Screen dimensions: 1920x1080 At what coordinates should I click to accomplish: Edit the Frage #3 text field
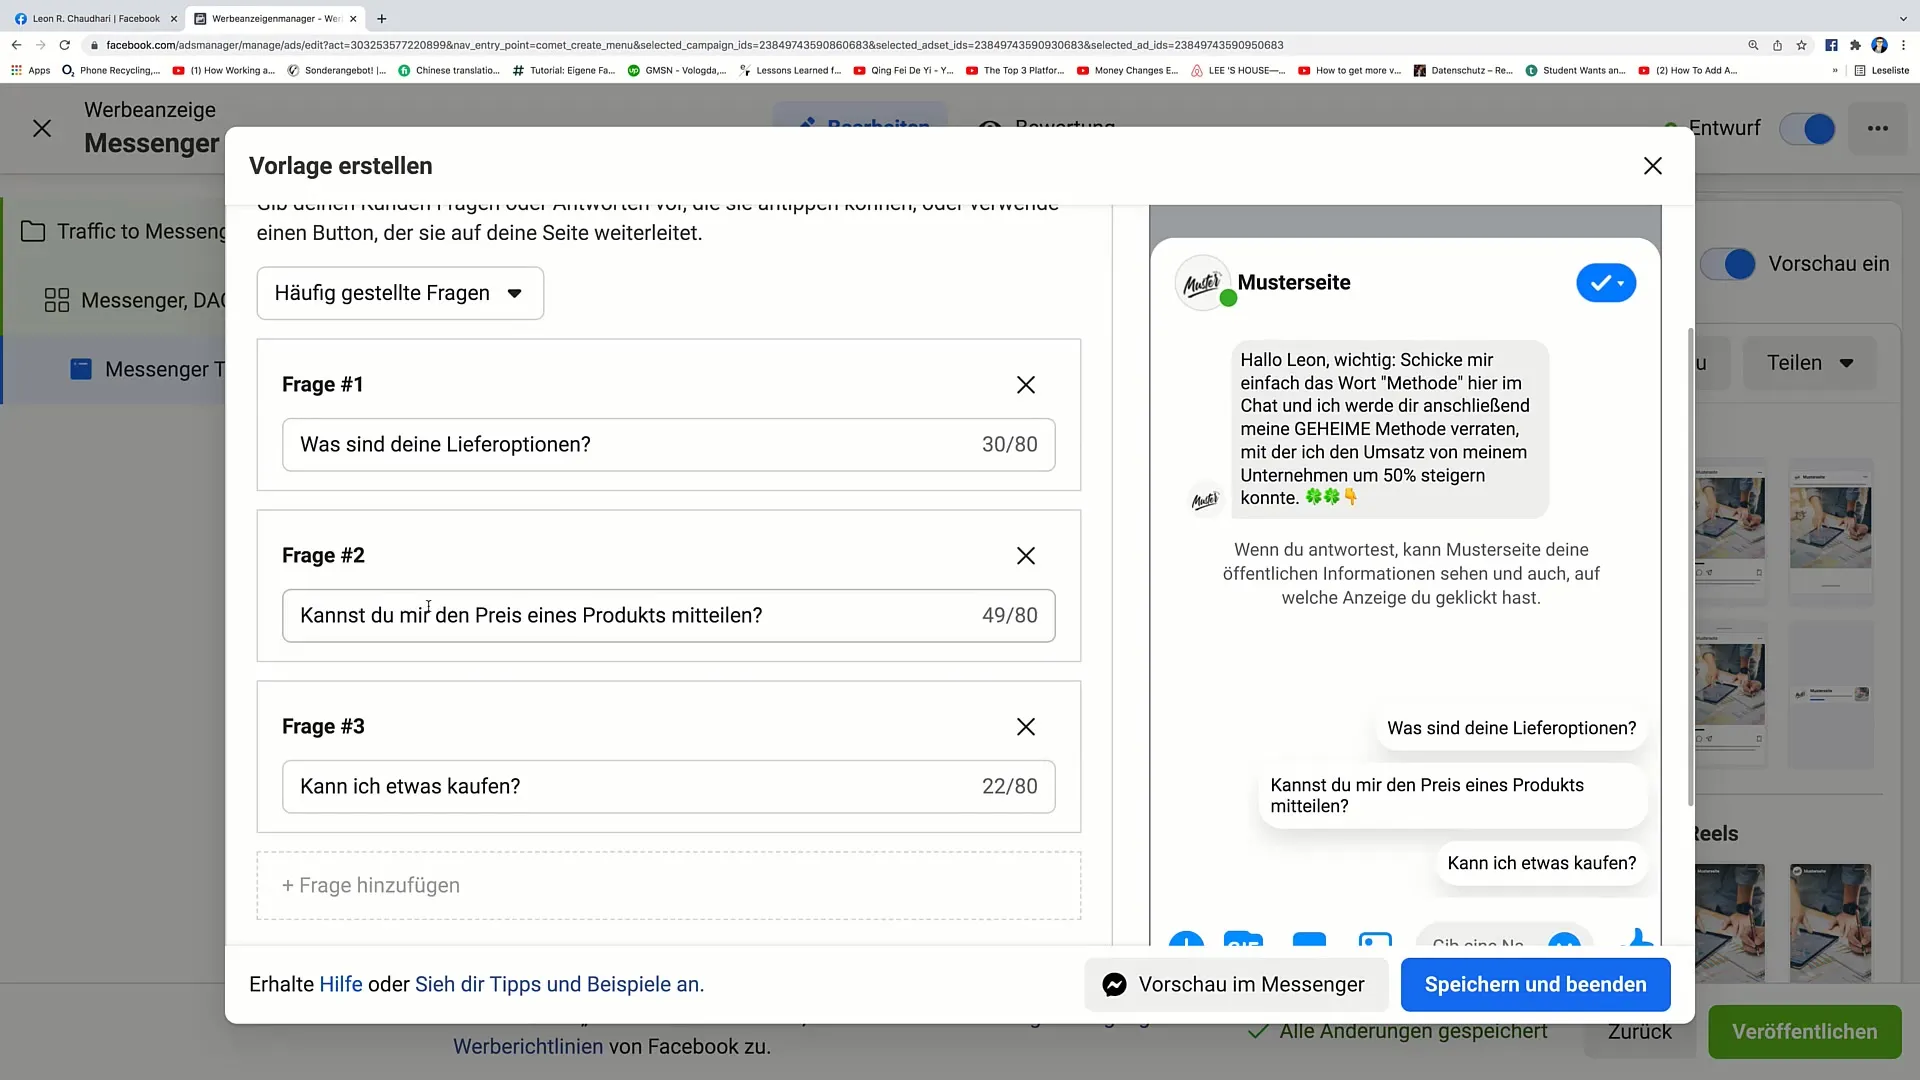pos(668,787)
